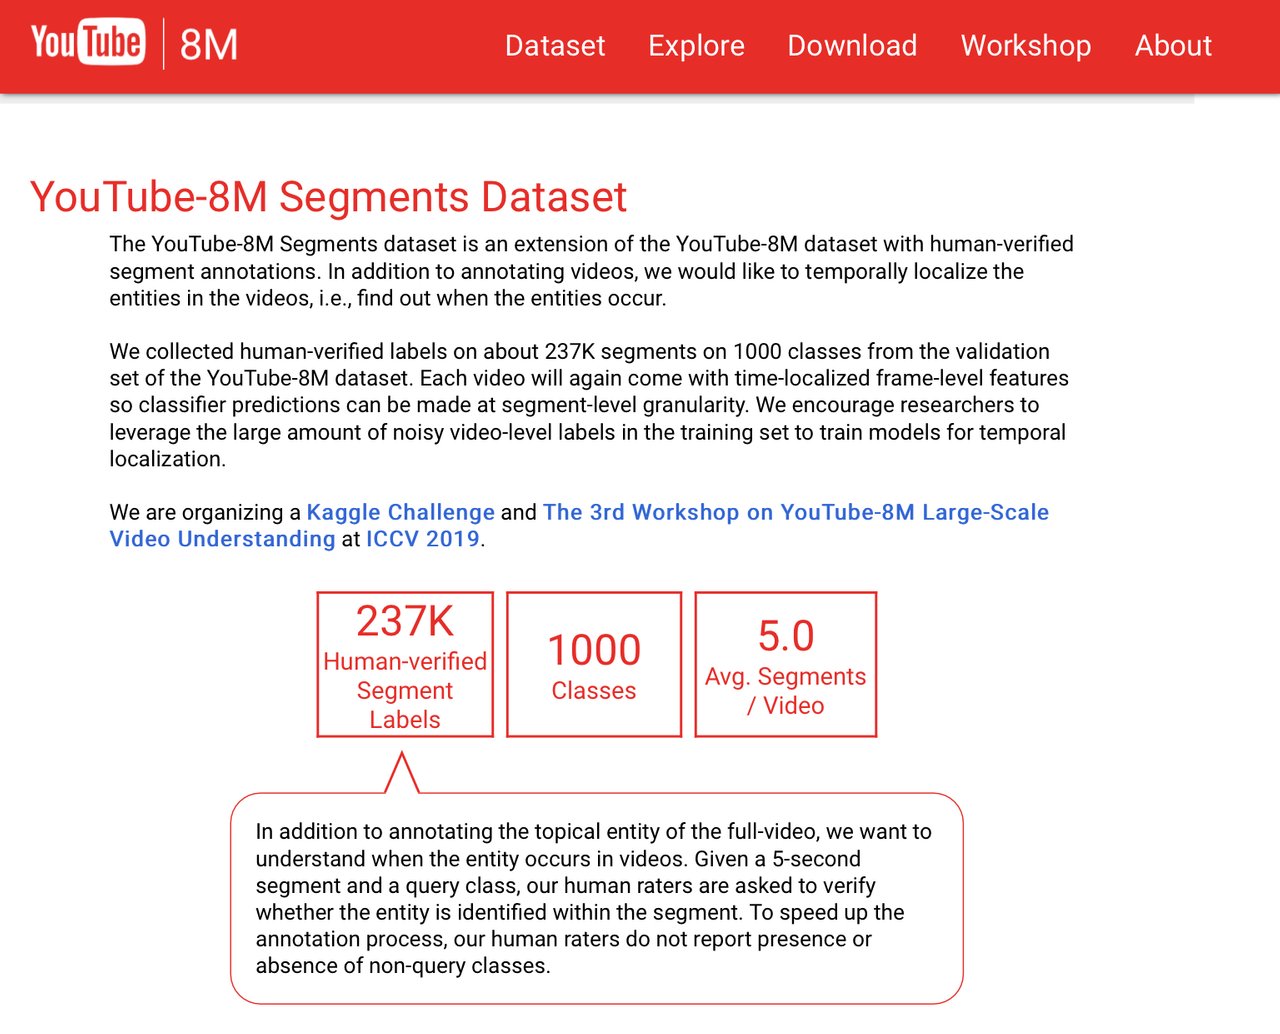Viewport: 1280px width, 1034px height.
Task: Click the paragraph starting 'The YouTube-8M Segments dataset'
Action: pyautogui.click(x=592, y=271)
